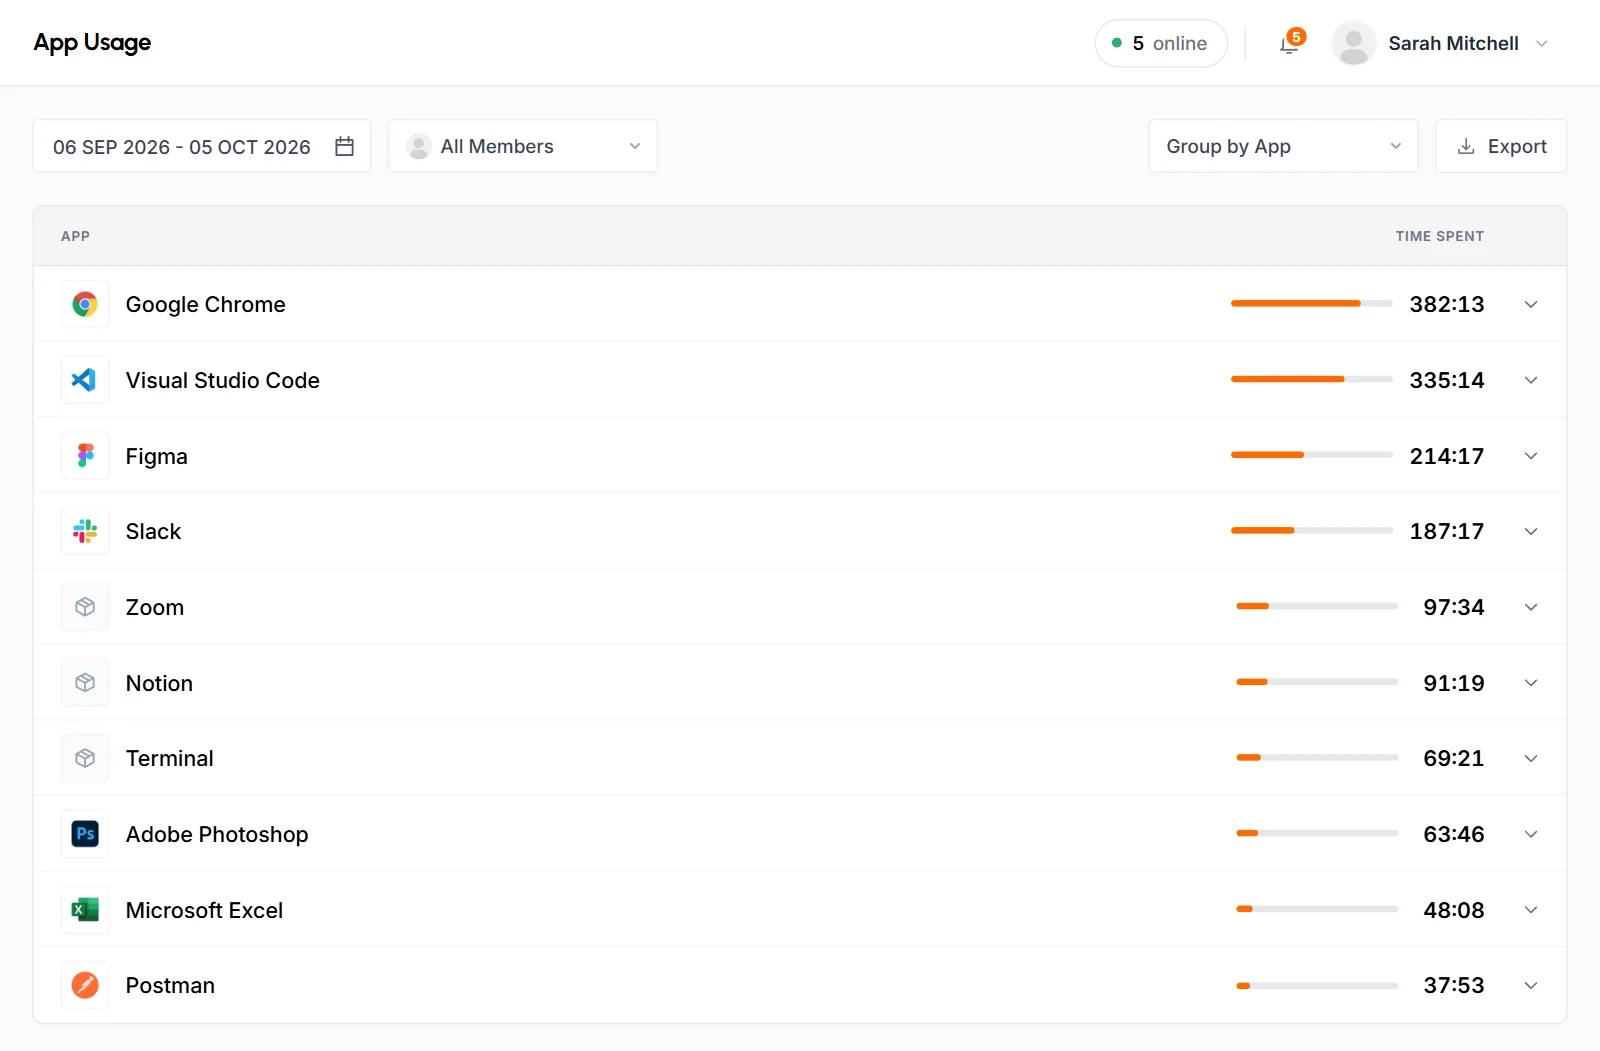Expand the Slack row chevron

tap(1531, 531)
